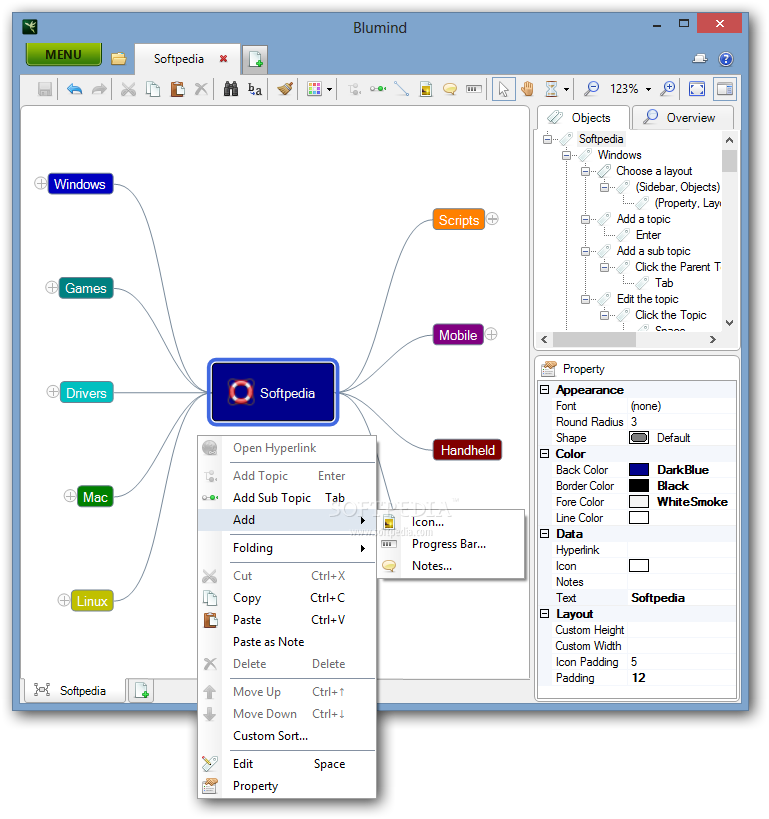This screenshot has width=769, height=819.
Task: Select Custom Sort... from context menu
Action: click(x=287, y=736)
